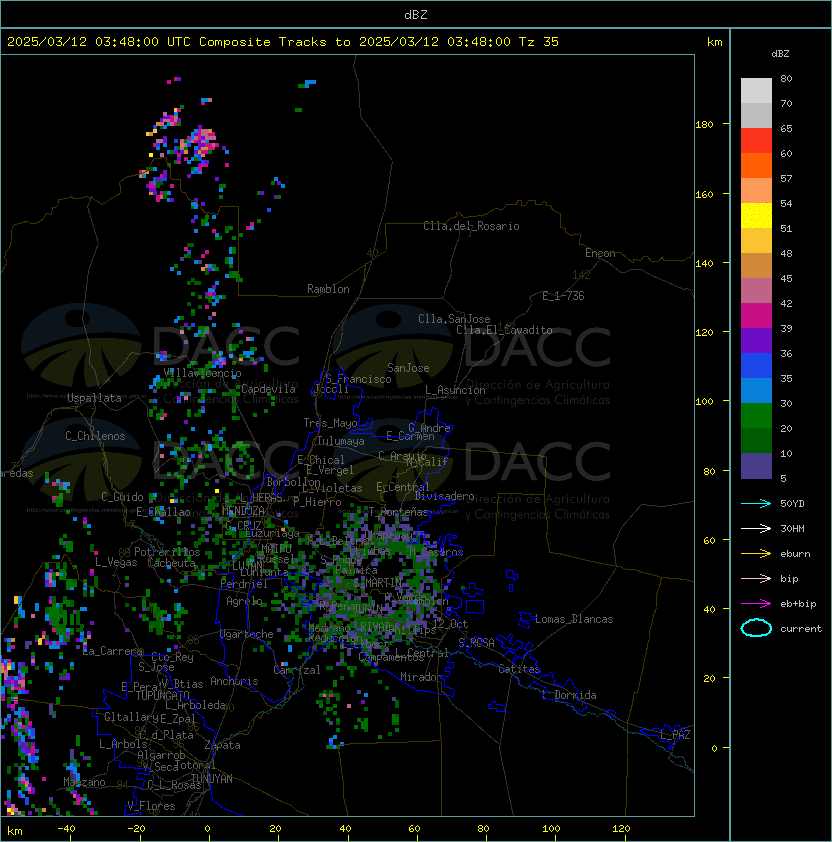
Task: Click the MENDOZA city label
Action: (243, 510)
